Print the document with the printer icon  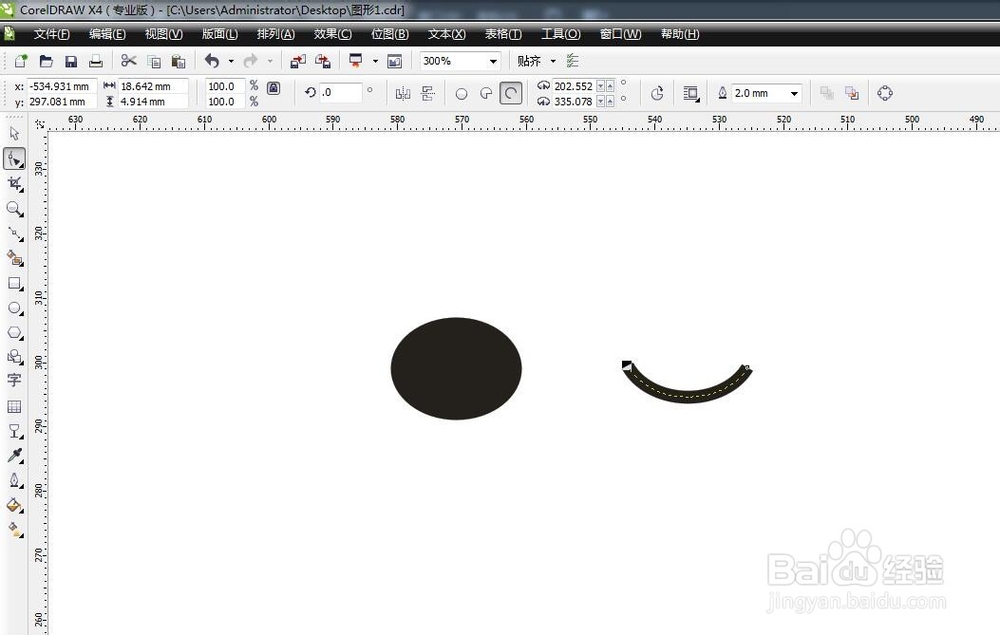coord(96,61)
